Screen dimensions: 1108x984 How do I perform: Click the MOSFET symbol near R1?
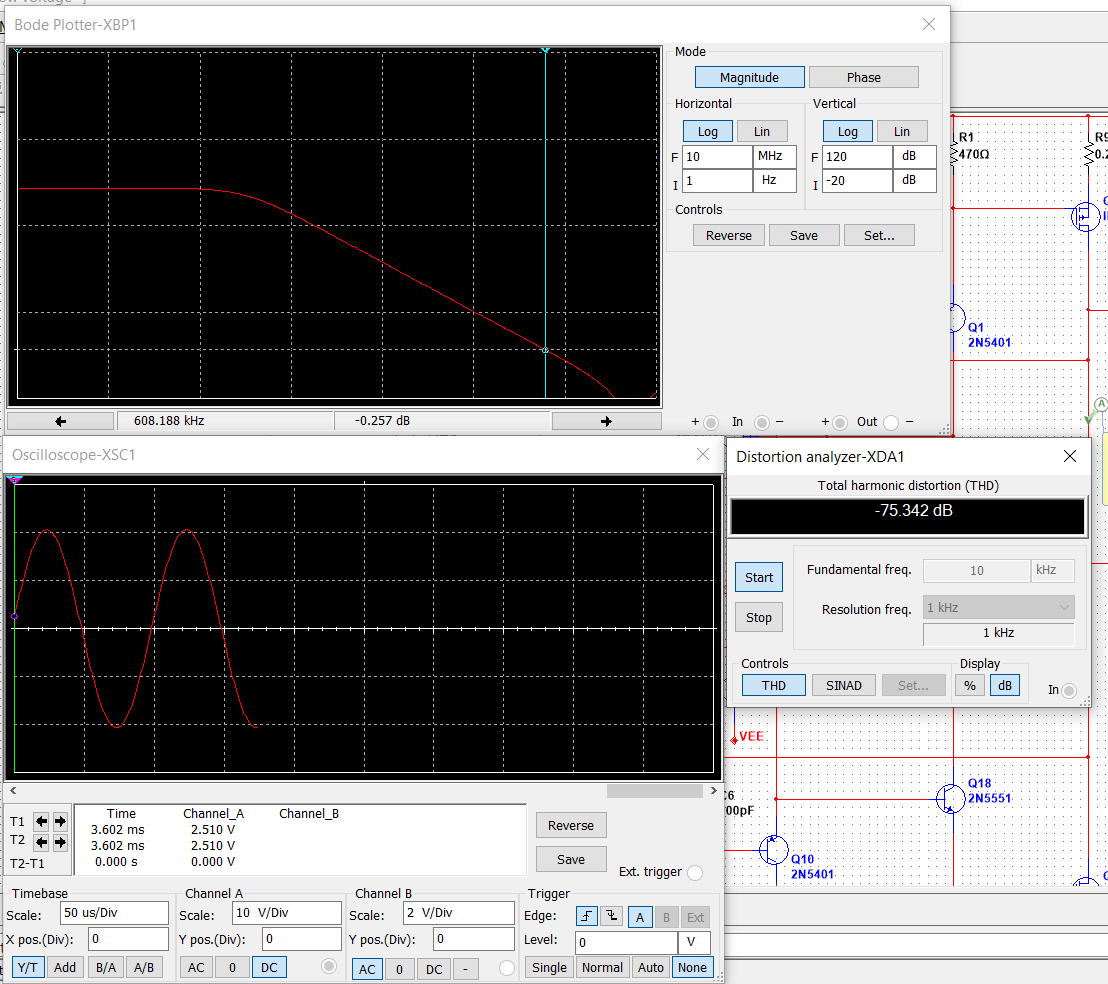coord(1086,216)
